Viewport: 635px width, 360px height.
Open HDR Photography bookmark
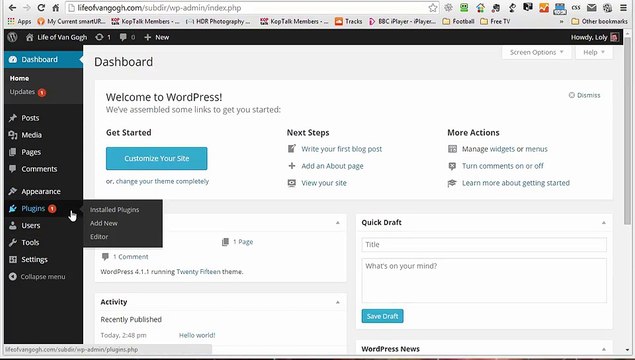click(x=218, y=21)
